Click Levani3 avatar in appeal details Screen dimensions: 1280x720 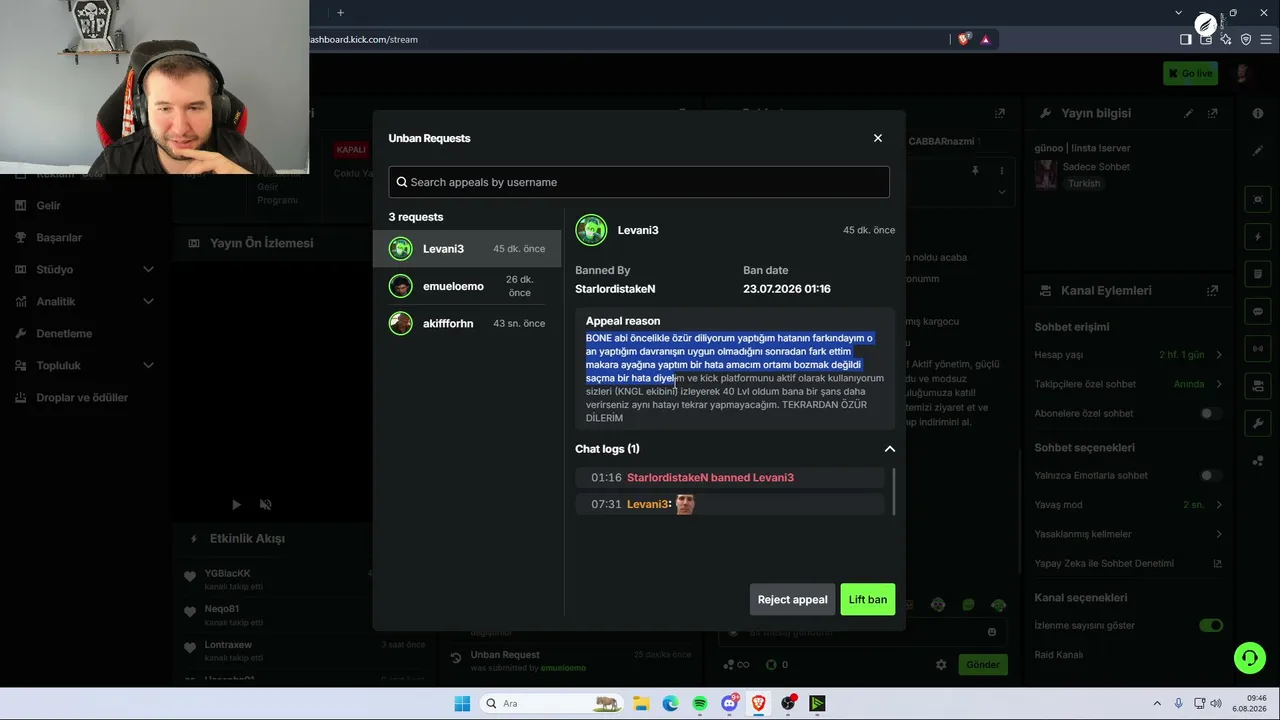click(x=591, y=230)
